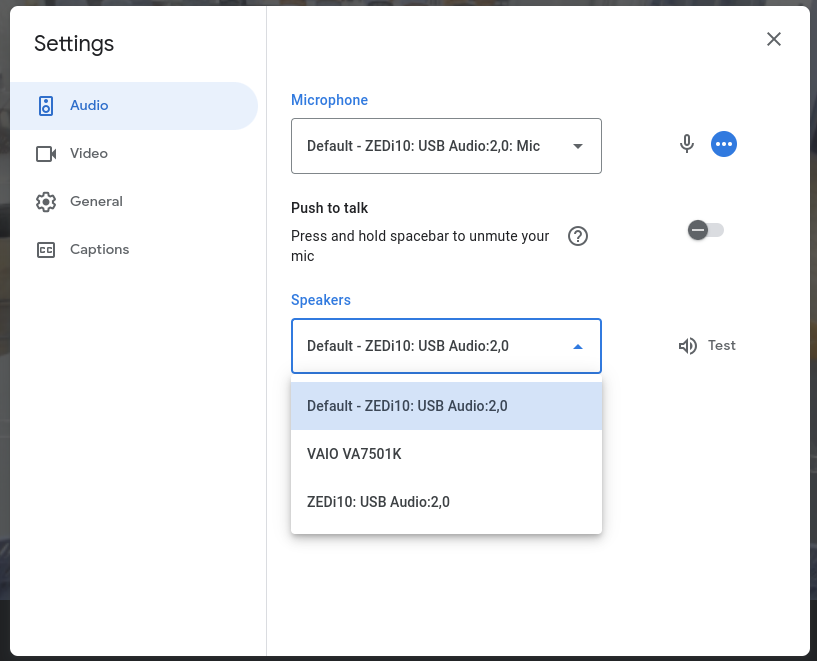Open the Microphone device dropdown
The width and height of the screenshot is (817, 661).
pyautogui.click(x=446, y=146)
